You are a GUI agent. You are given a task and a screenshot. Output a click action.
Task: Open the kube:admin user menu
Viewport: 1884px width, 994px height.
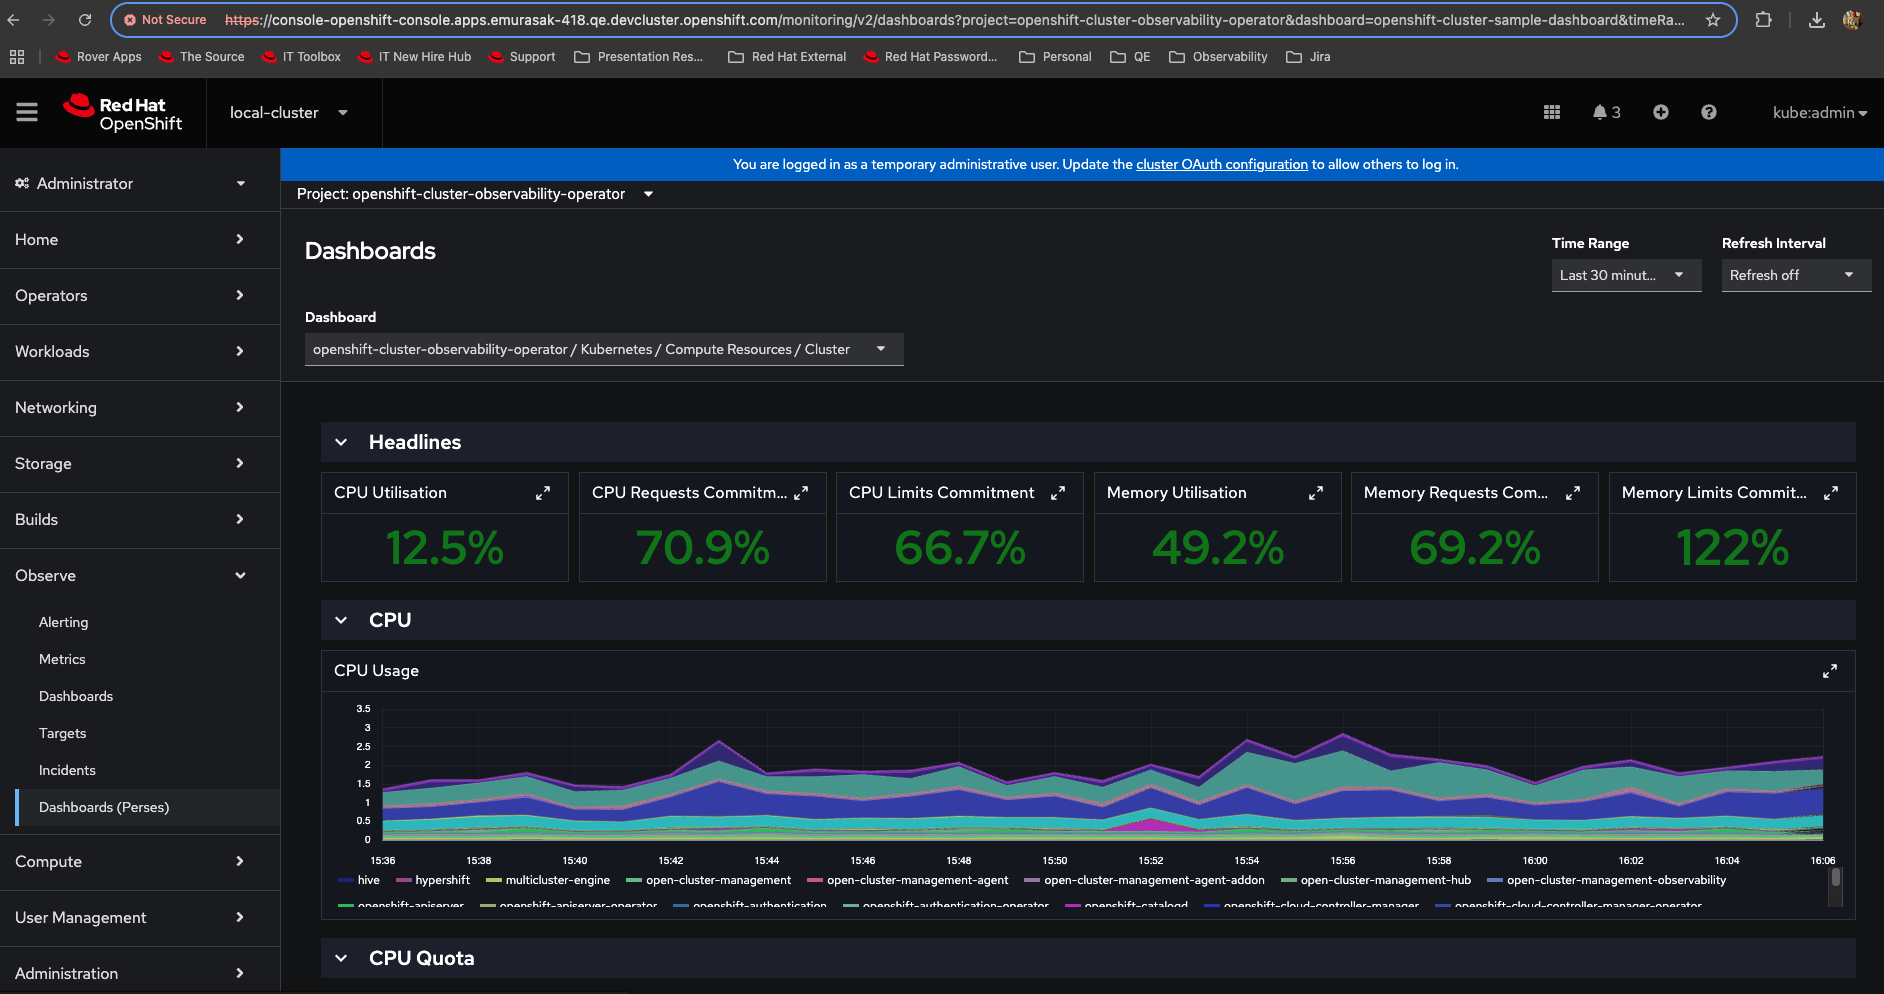(1819, 112)
